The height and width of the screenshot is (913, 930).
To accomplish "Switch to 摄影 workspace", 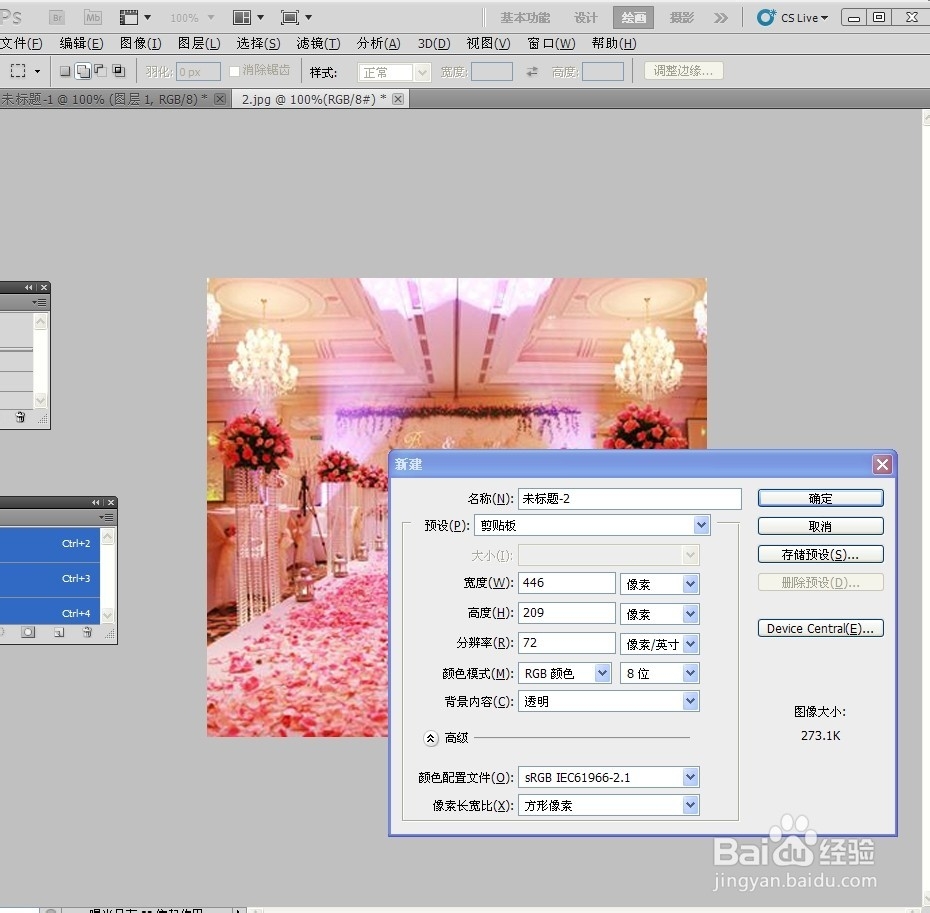I will click(x=681, y=18).
